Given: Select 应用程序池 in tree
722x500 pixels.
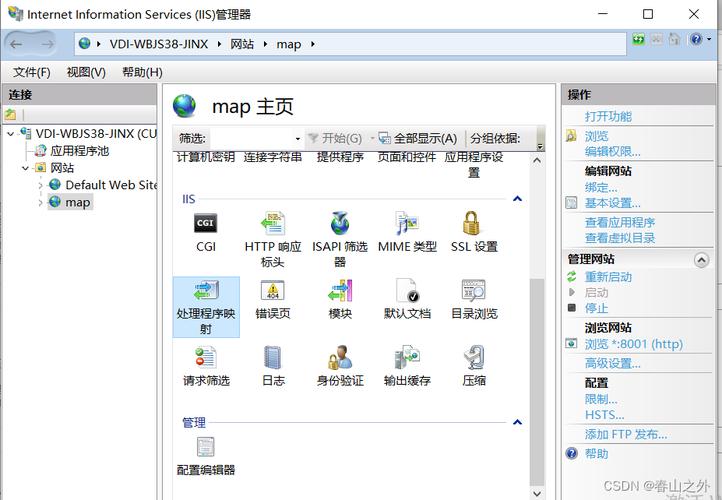Looking at the screenshot, I should pyautogui.click(x=80, y=151).
